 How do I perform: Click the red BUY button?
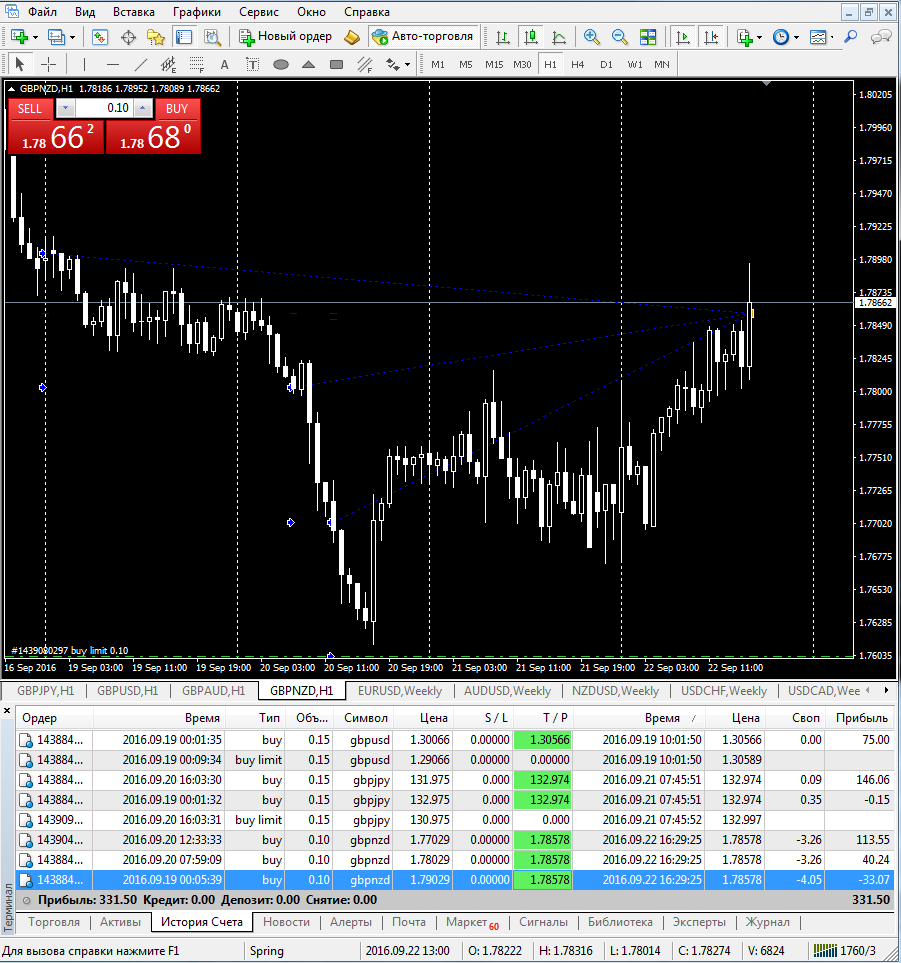point(177,109)
